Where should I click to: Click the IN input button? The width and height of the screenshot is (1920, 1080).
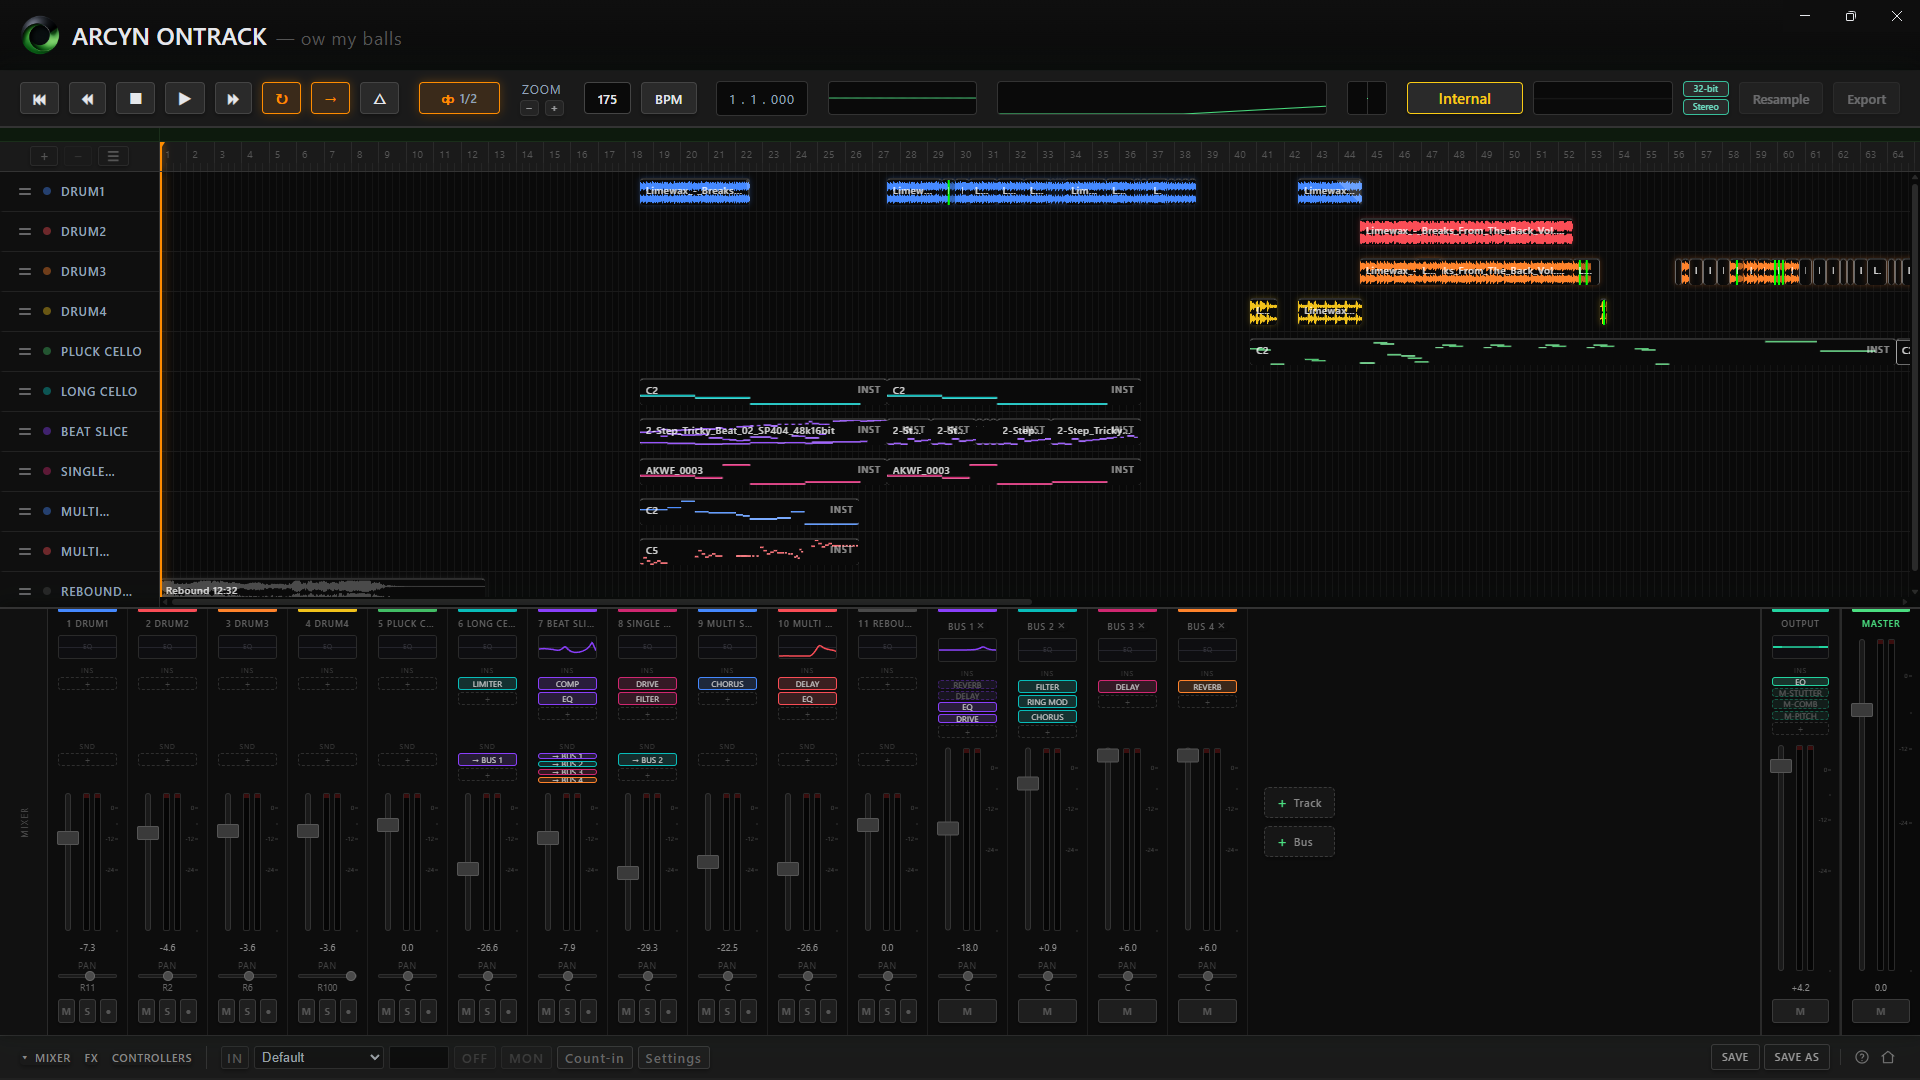tap(234, 1058)
